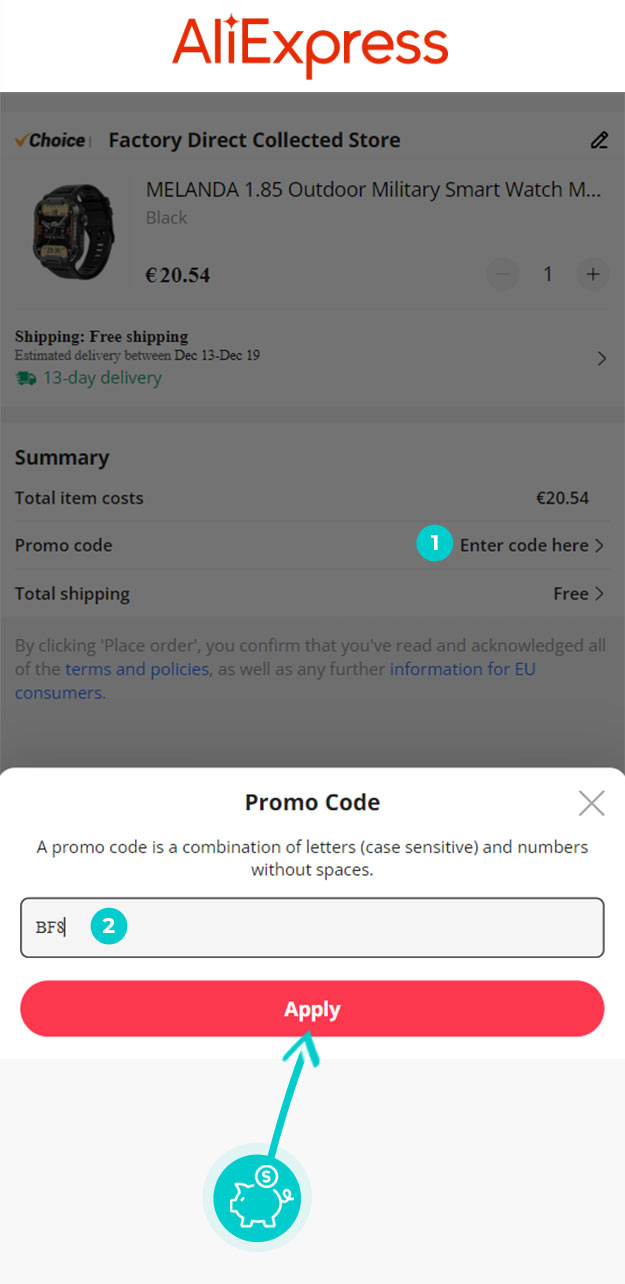This screenshot has height=1284, width=625.
Task: Click the piggy bank savings icon
Action: pyautogui.click(x=257, y=1197)
